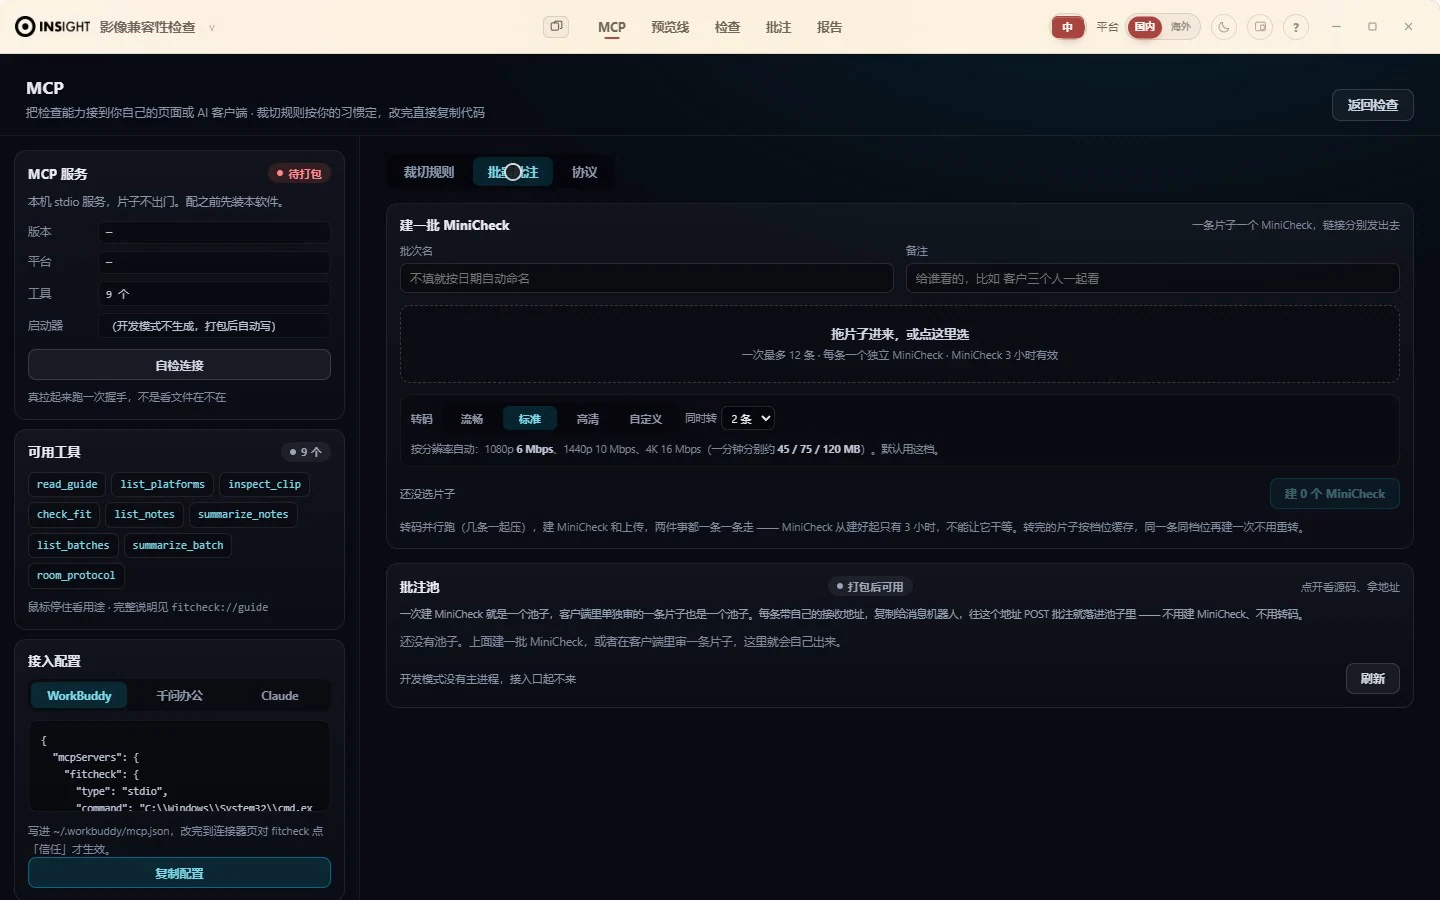
Task: Choose the 高清 transcode preset
Action: [x=588, y=419]
